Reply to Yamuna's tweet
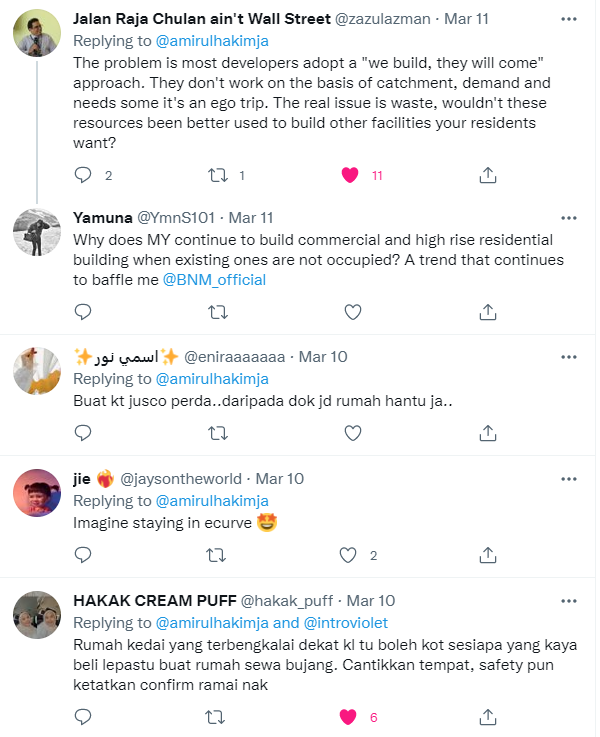Screen dimensions: 600x737 point(84,312)
